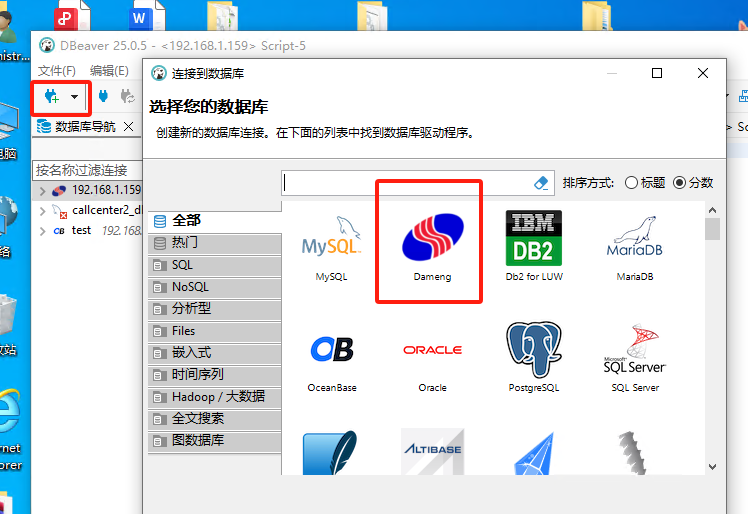Select the blue feather quill driver icon

330,452
